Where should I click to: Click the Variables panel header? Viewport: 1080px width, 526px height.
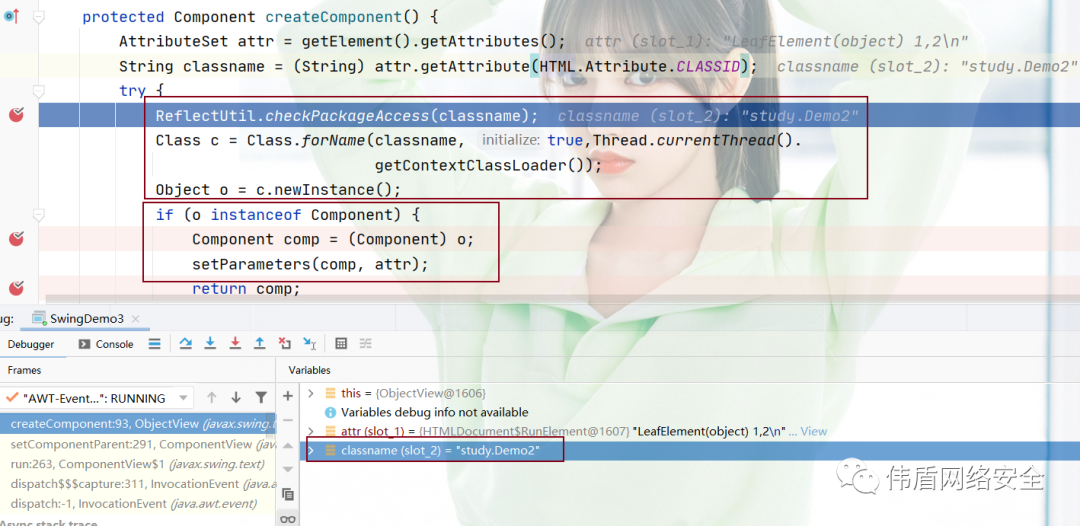point(309,370)
